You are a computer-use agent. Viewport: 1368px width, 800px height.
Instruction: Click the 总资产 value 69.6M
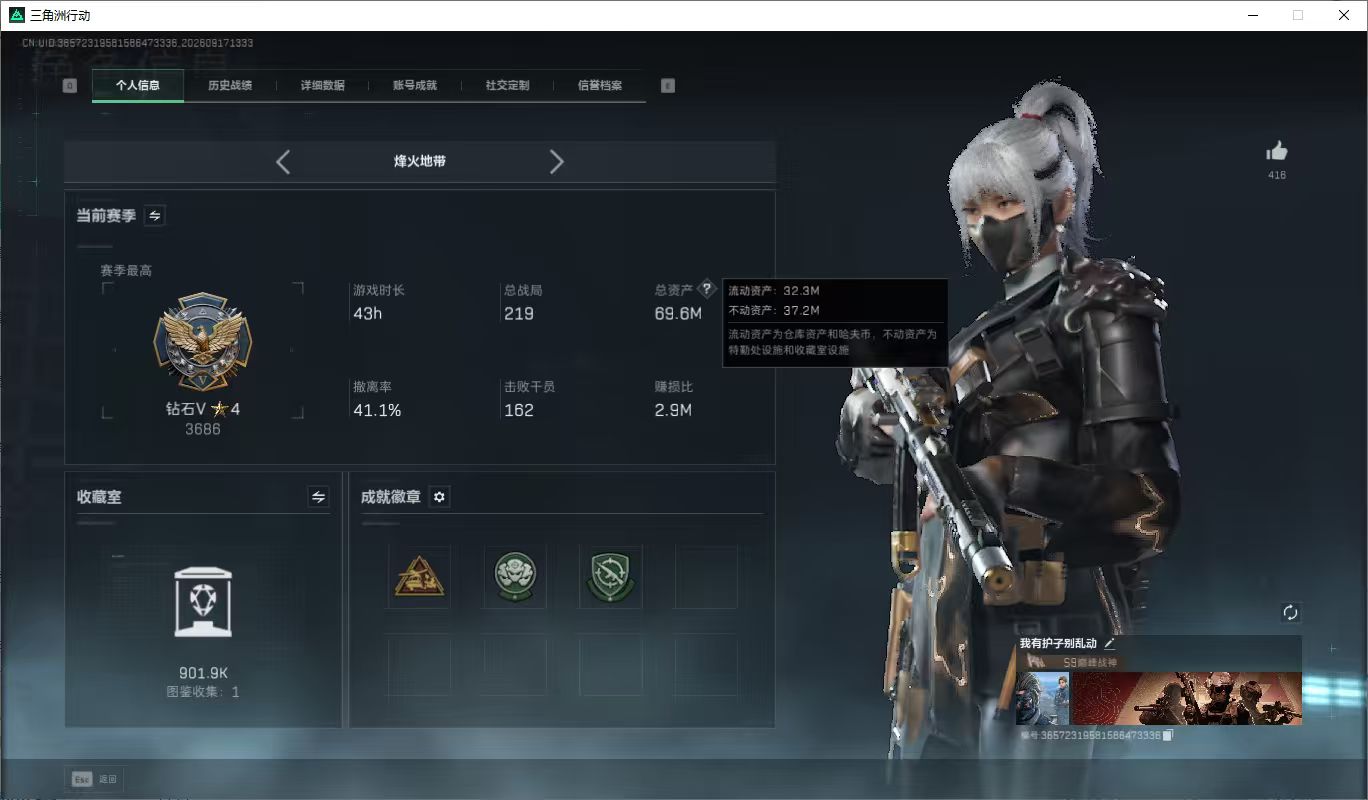(679, 314)
